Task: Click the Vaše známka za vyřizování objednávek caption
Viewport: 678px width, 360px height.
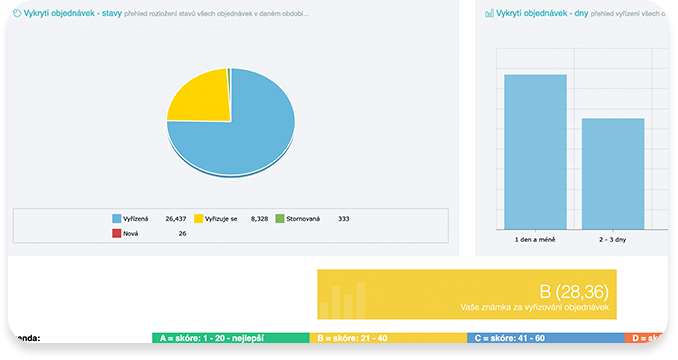Action: tap(534, 307)
